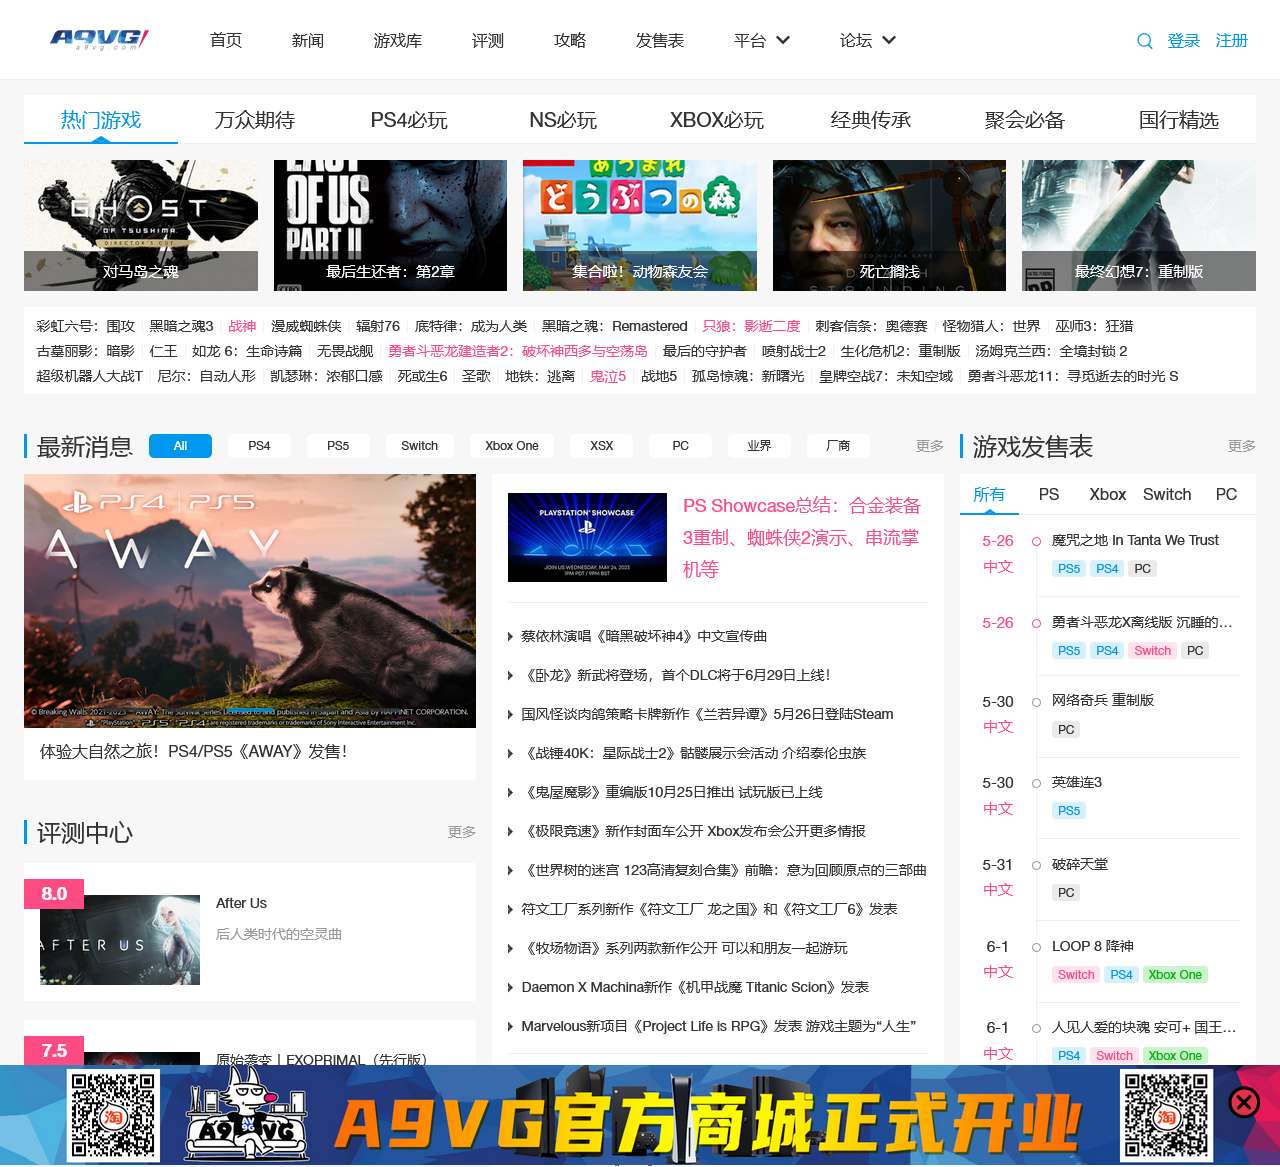Open the 最终幻想7：重制版 thumbnail

click(1139, 225)
